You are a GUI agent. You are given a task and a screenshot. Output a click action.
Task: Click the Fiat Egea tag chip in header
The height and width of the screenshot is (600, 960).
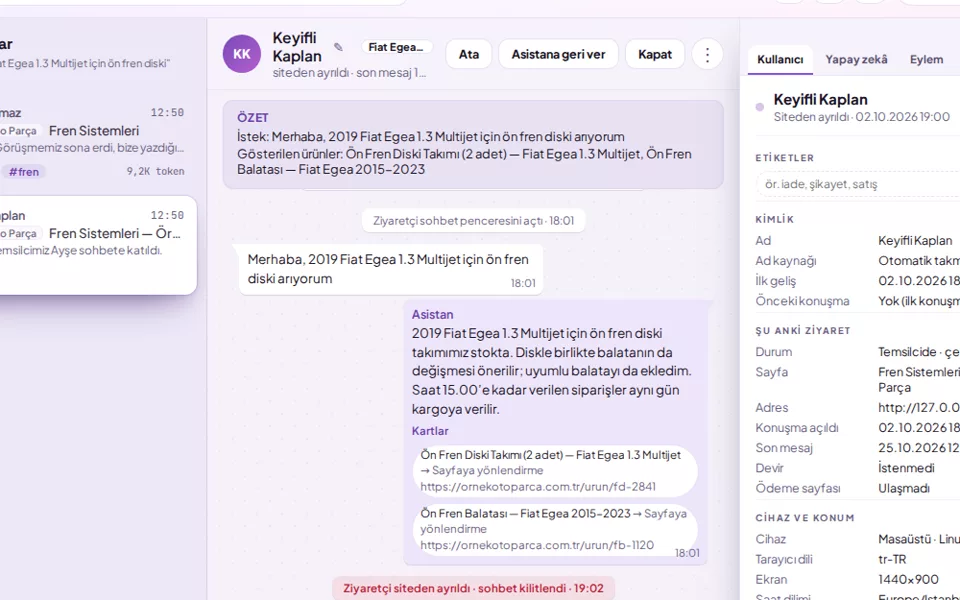pos(397,47)
